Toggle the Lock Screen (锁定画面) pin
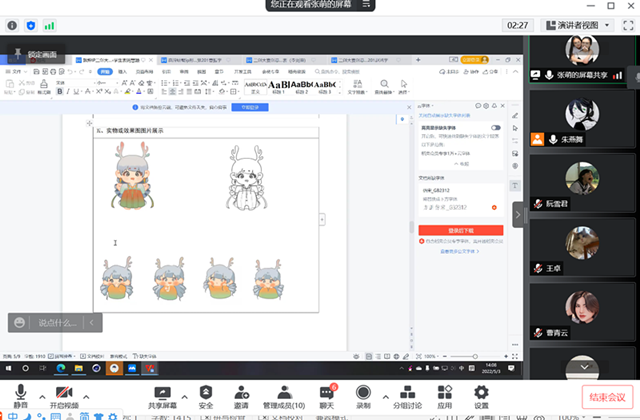Viewport: 640px width, 420px height. tap(18, 50)
